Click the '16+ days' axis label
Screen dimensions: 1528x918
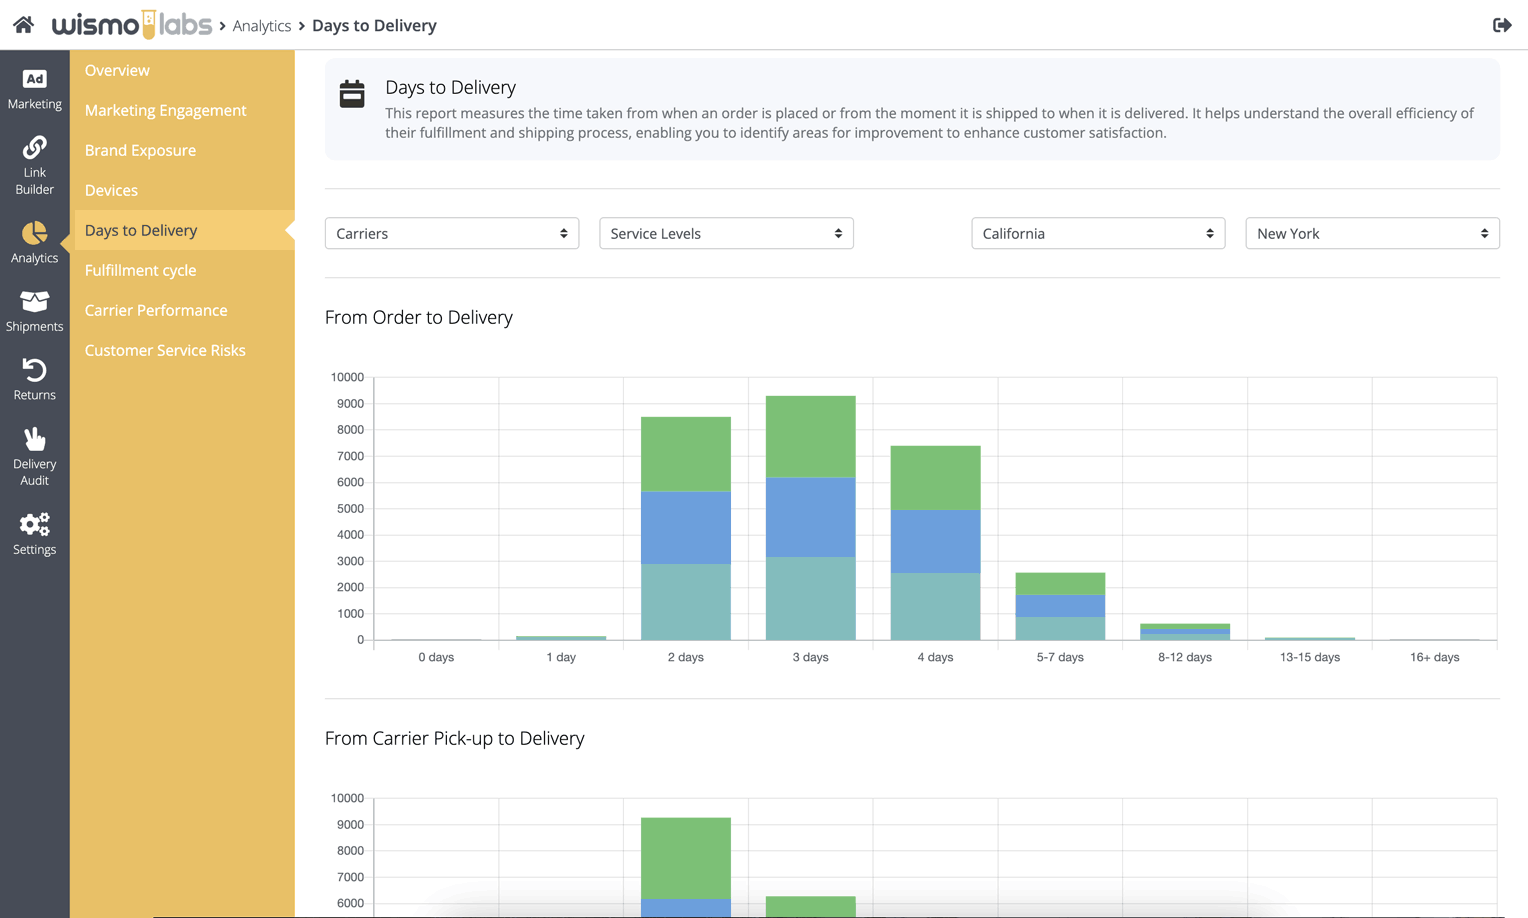[x=1434, y=657]
